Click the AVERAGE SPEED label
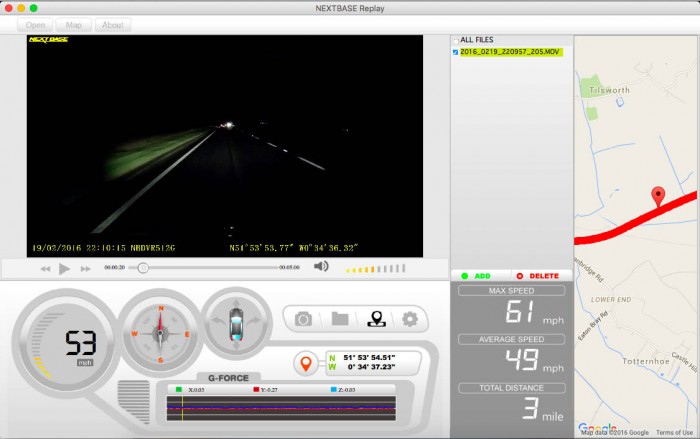 [511, 339]
